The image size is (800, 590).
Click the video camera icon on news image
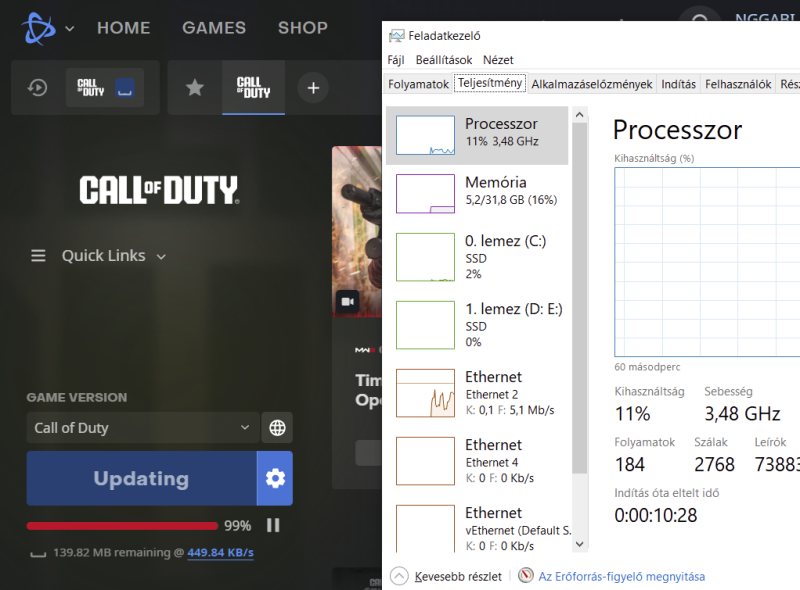point(348,302)
